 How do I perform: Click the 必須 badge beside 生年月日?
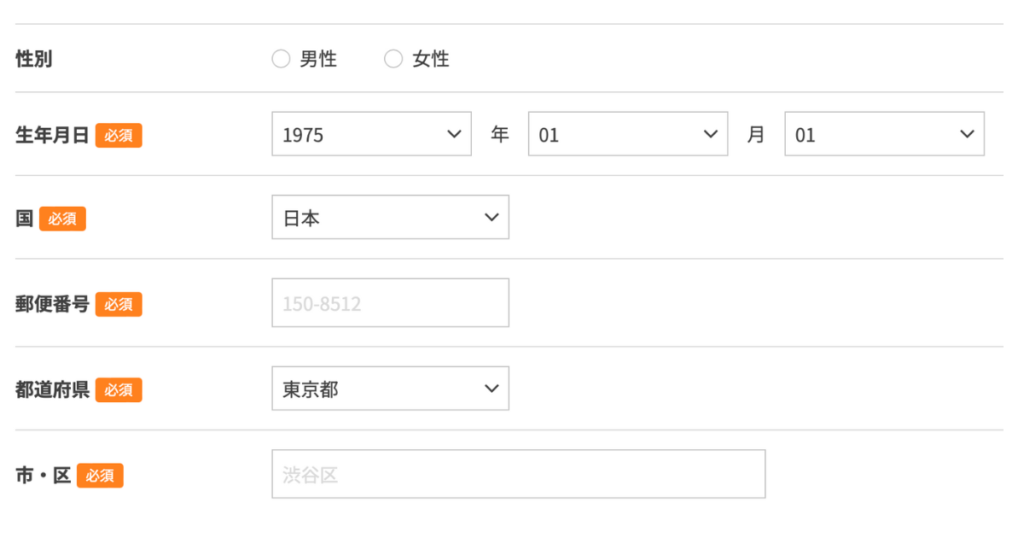(x=119, y=135)
